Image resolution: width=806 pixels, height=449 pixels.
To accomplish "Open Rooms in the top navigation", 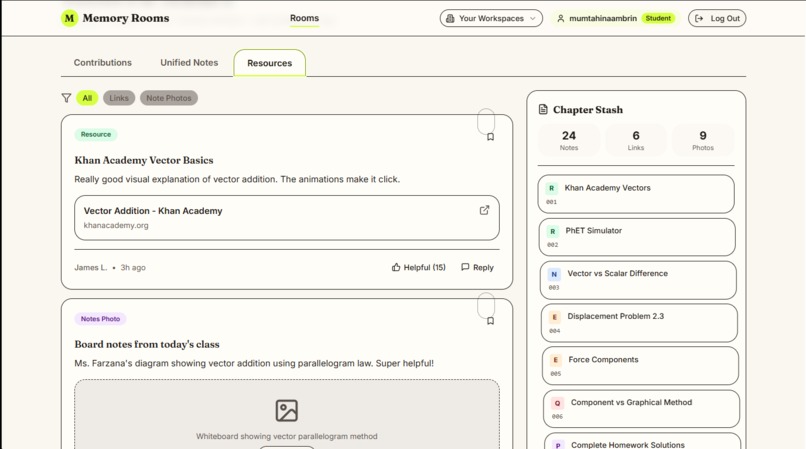I will [x=304, y=18].
